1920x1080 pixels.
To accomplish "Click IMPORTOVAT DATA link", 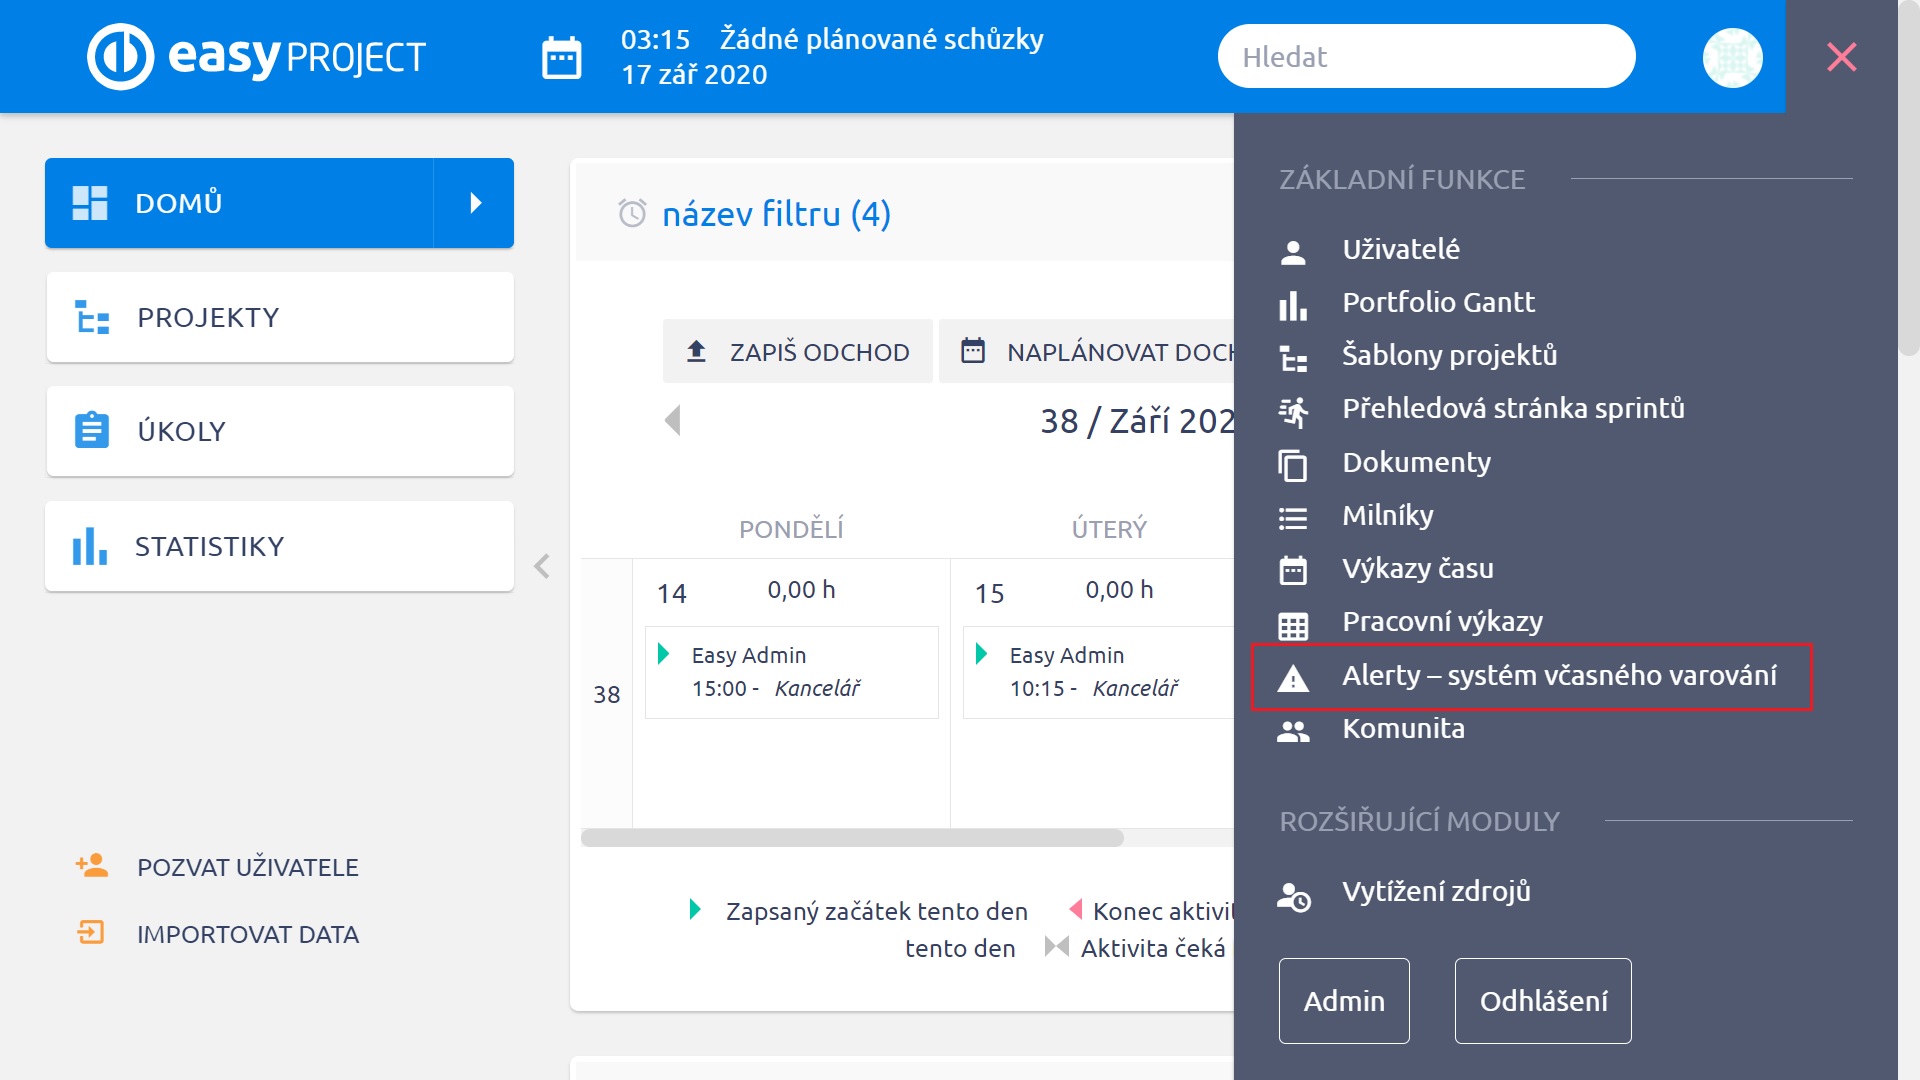I will click(248, 934).
